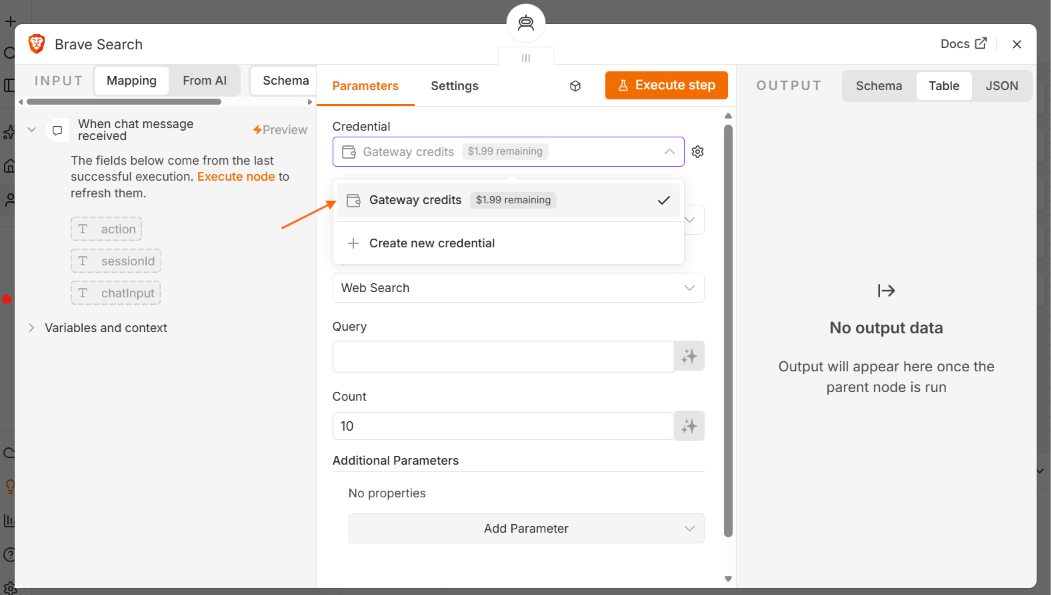Screen dimensions: 1051x595
Task: Click the plus icon before Create new credential
Action: click(x=353, y=243)
